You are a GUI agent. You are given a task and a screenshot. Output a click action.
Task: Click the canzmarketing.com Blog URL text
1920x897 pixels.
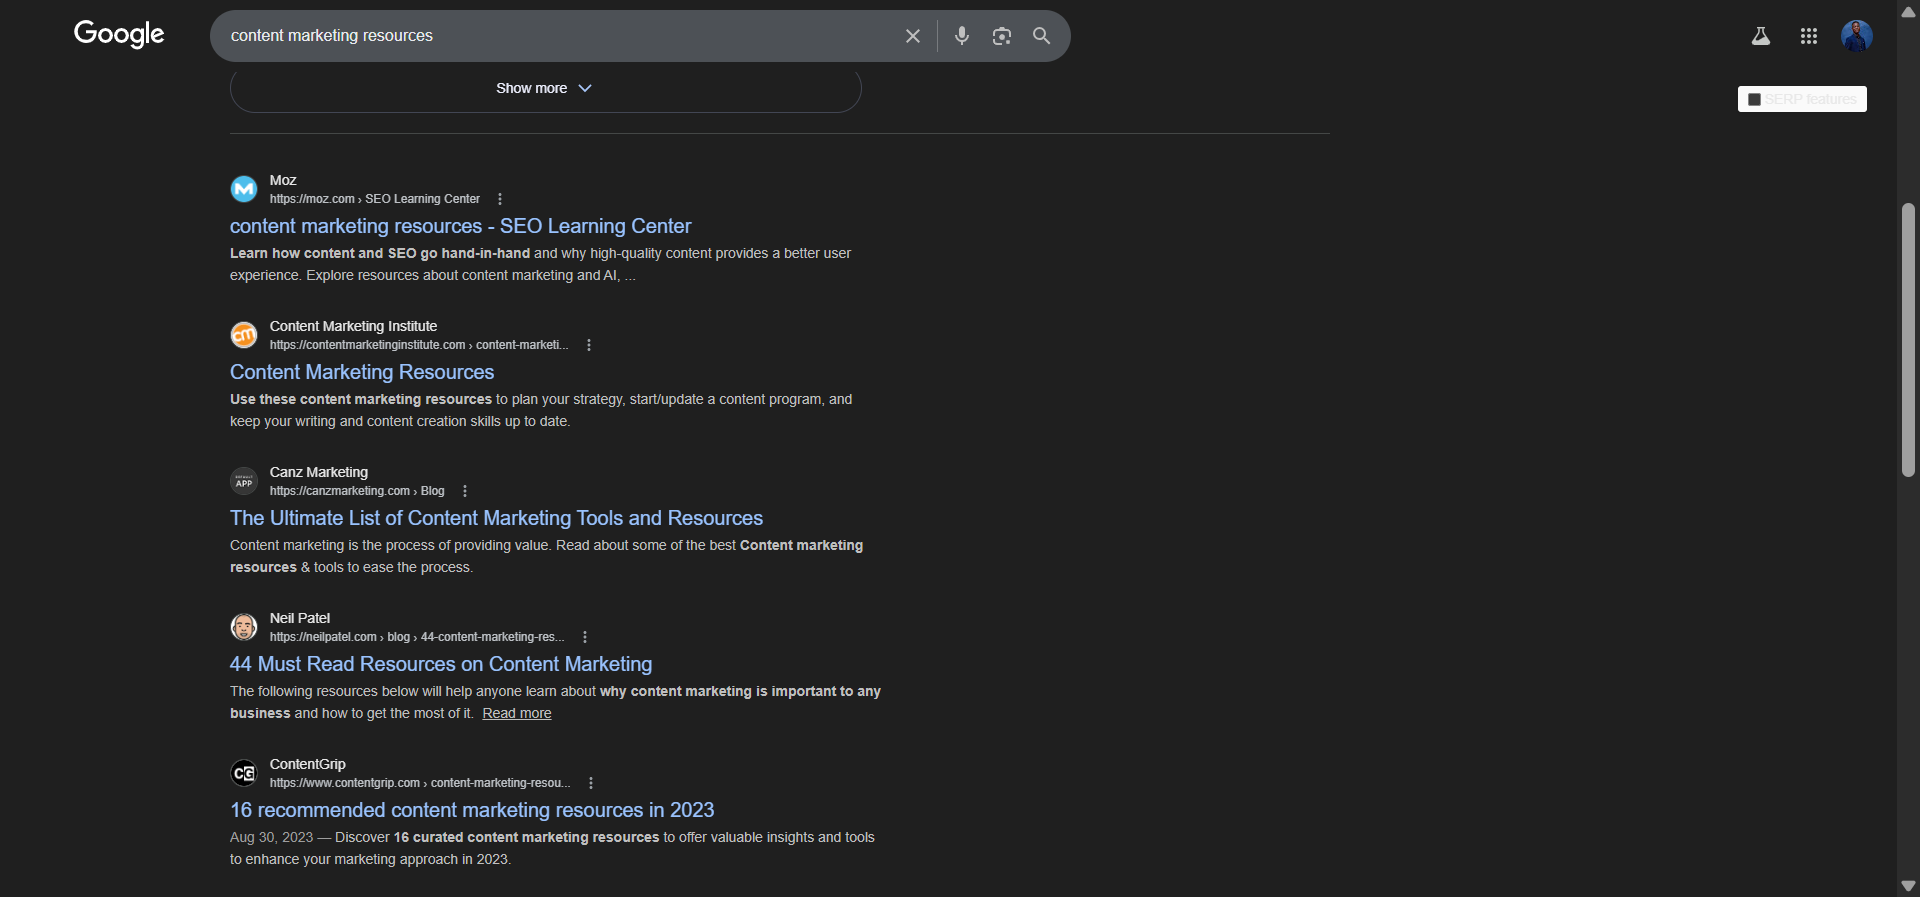[357, 491]
